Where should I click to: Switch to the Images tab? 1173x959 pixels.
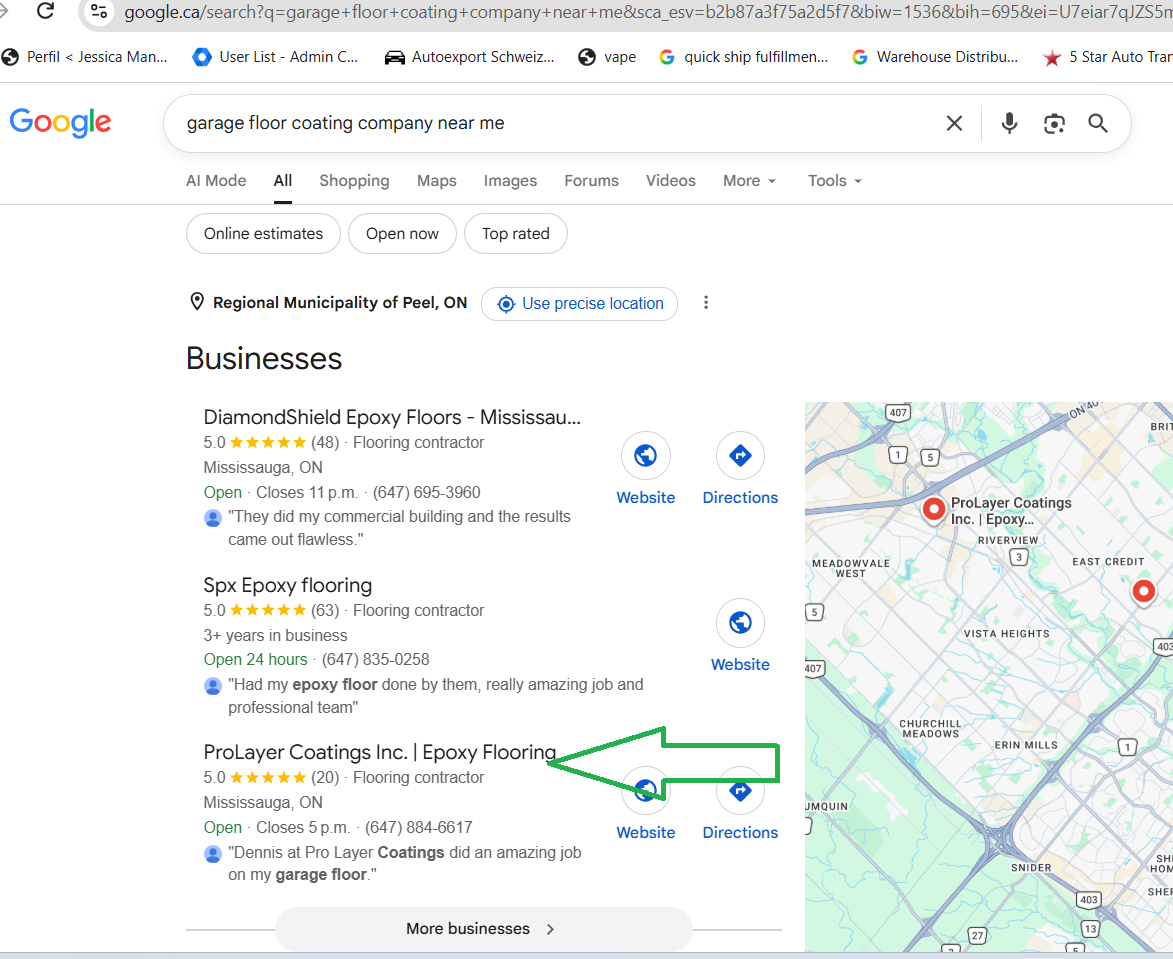[x=510, y=180]
